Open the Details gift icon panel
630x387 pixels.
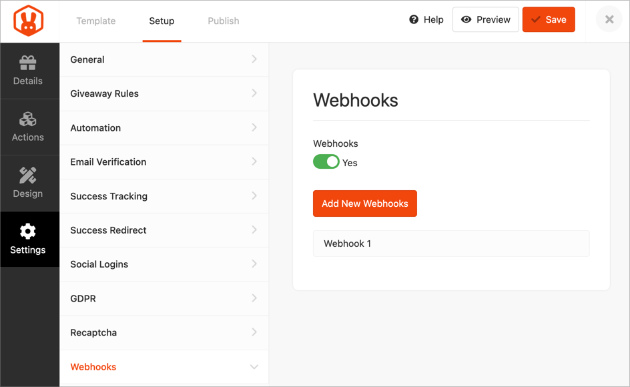pos(28,63)
